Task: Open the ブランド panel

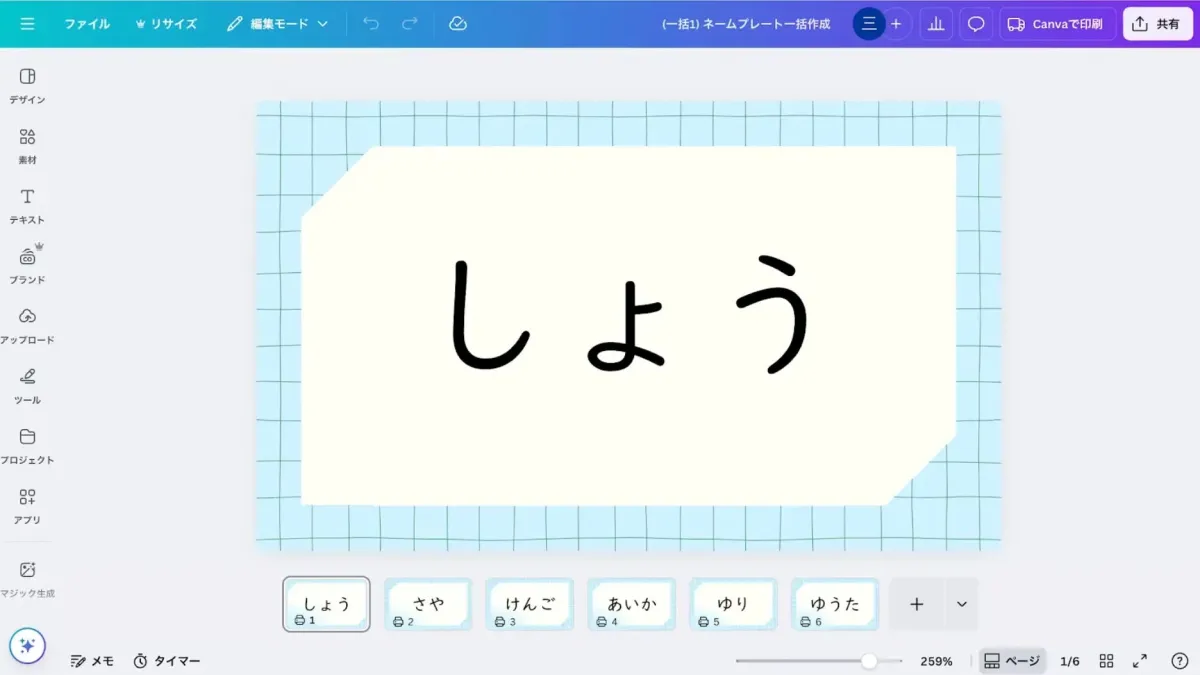Action: (27, 267)
